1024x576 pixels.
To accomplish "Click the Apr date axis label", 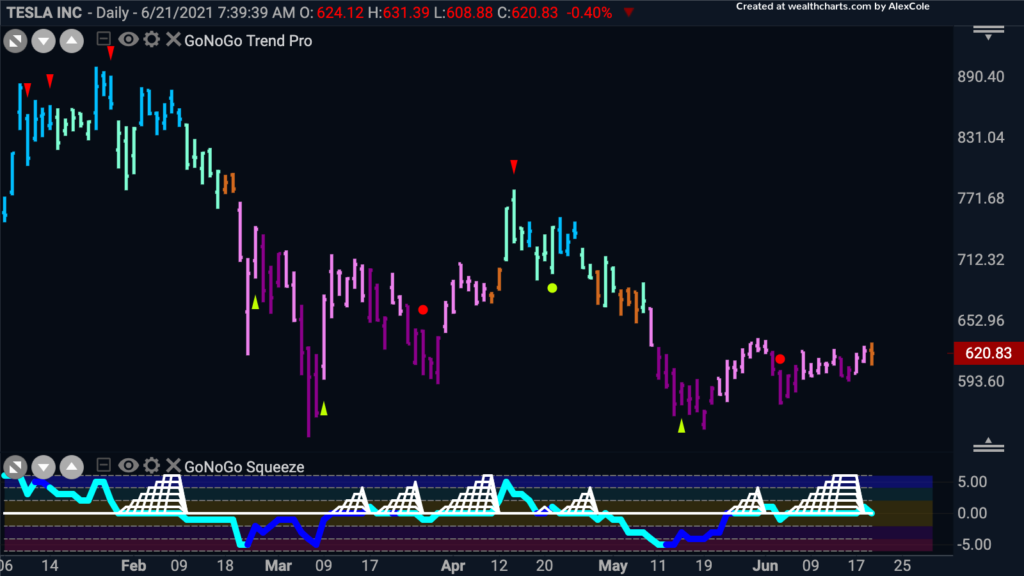I will pos(453,566).
